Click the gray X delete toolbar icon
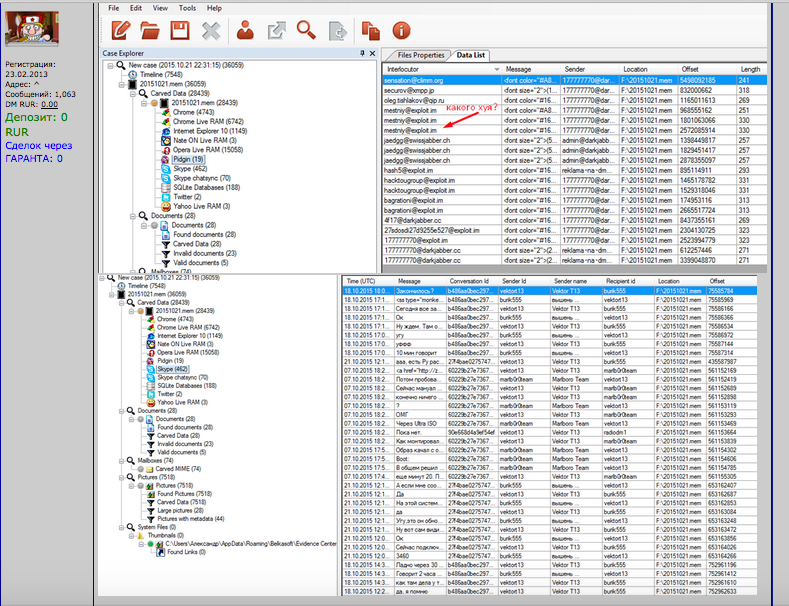 [211, 31]
